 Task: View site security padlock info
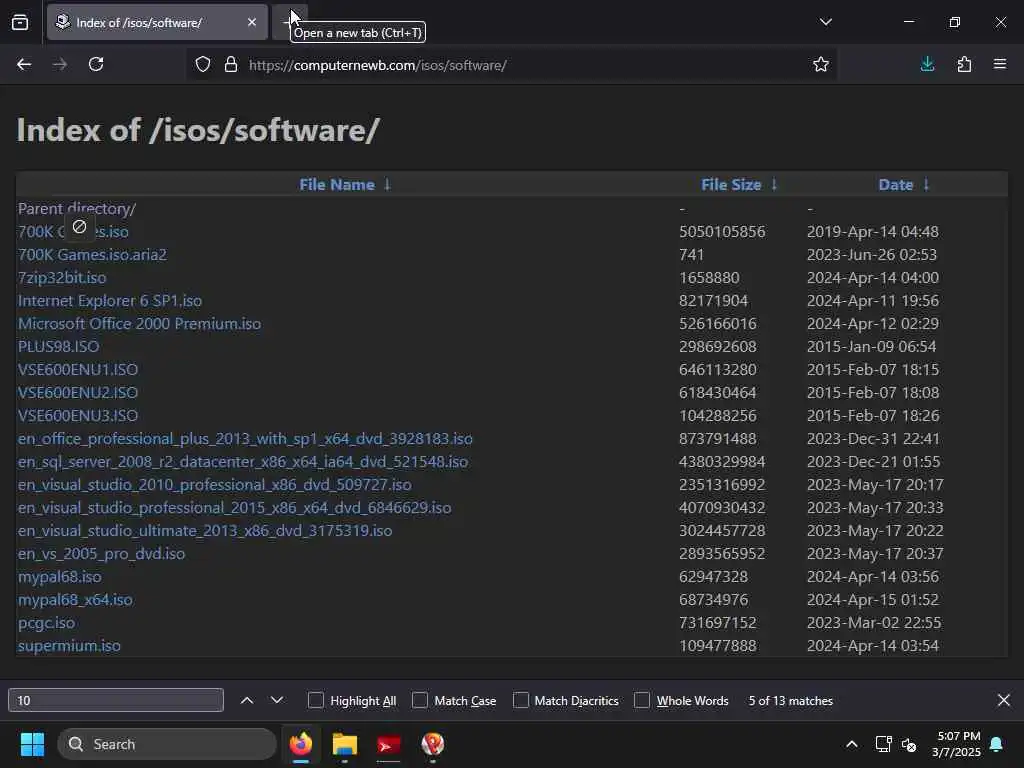point(231,65)
